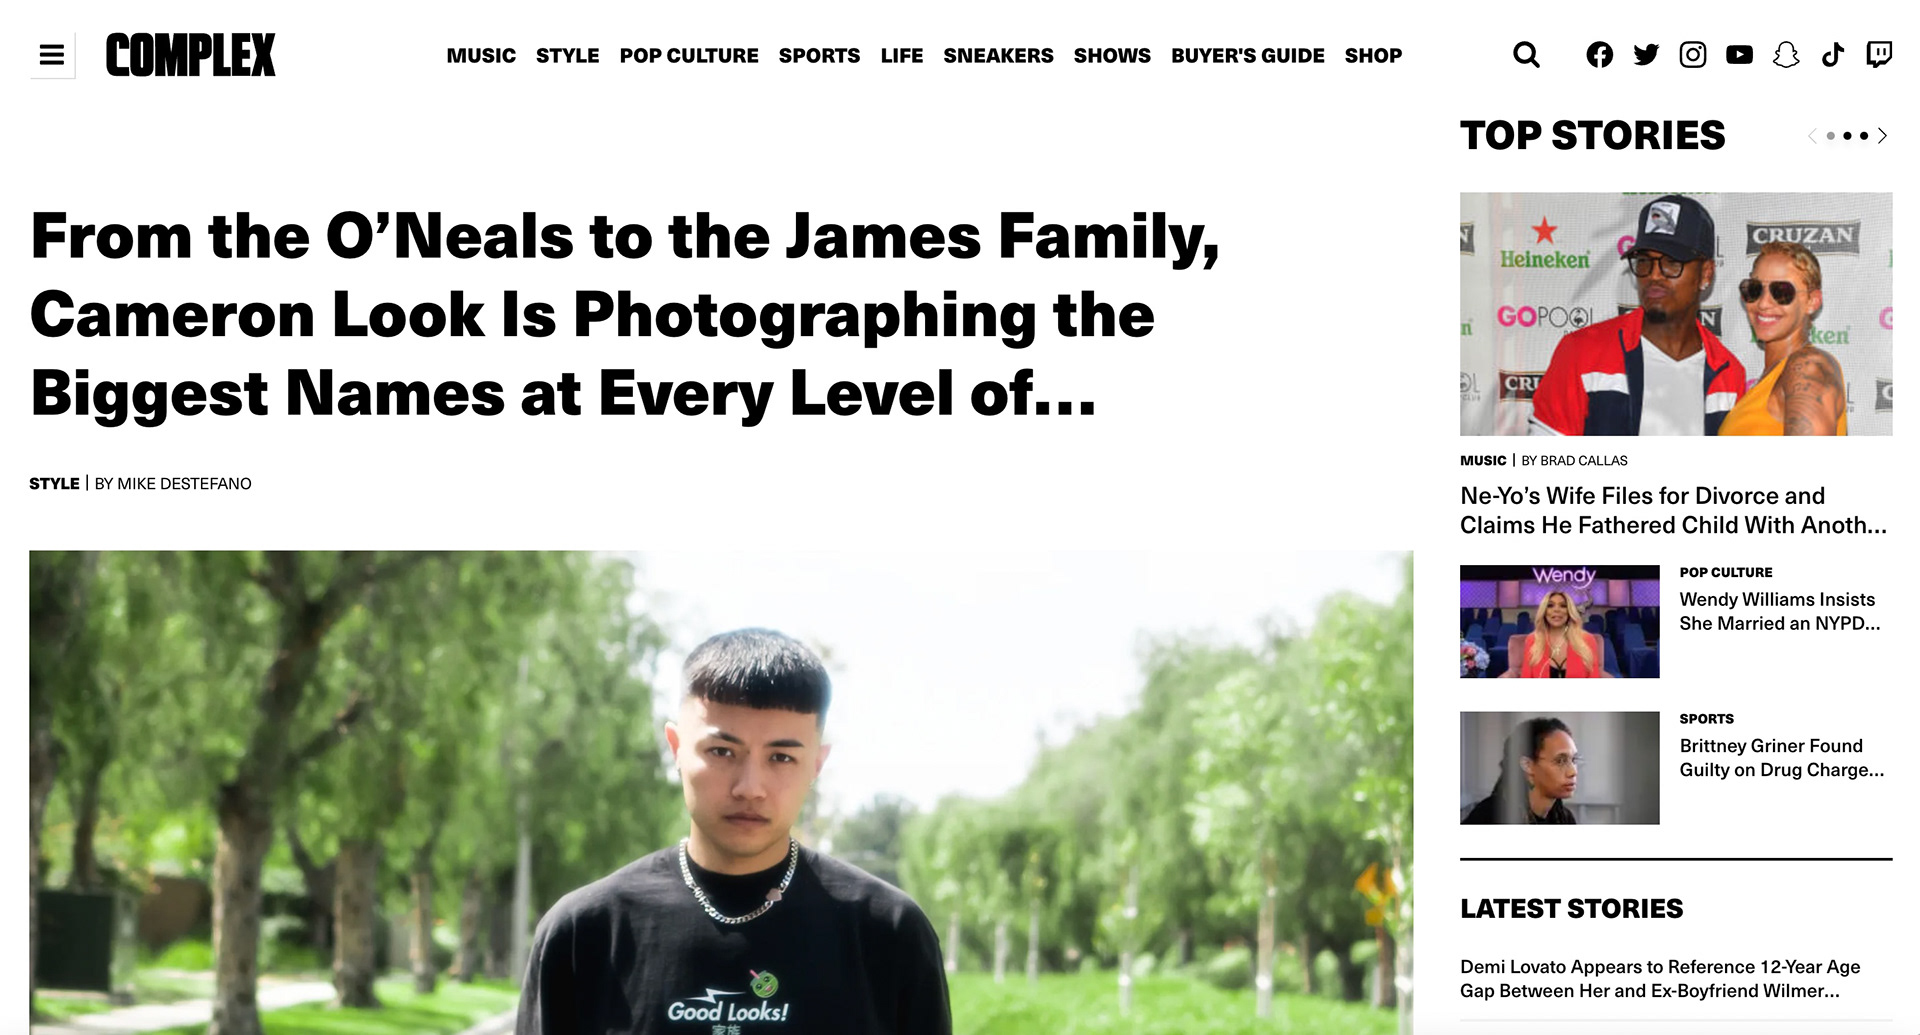The height and width of the screenshot is (1035, 1920).
Task: Click the Twitch icon
Action: (1879, 55)
